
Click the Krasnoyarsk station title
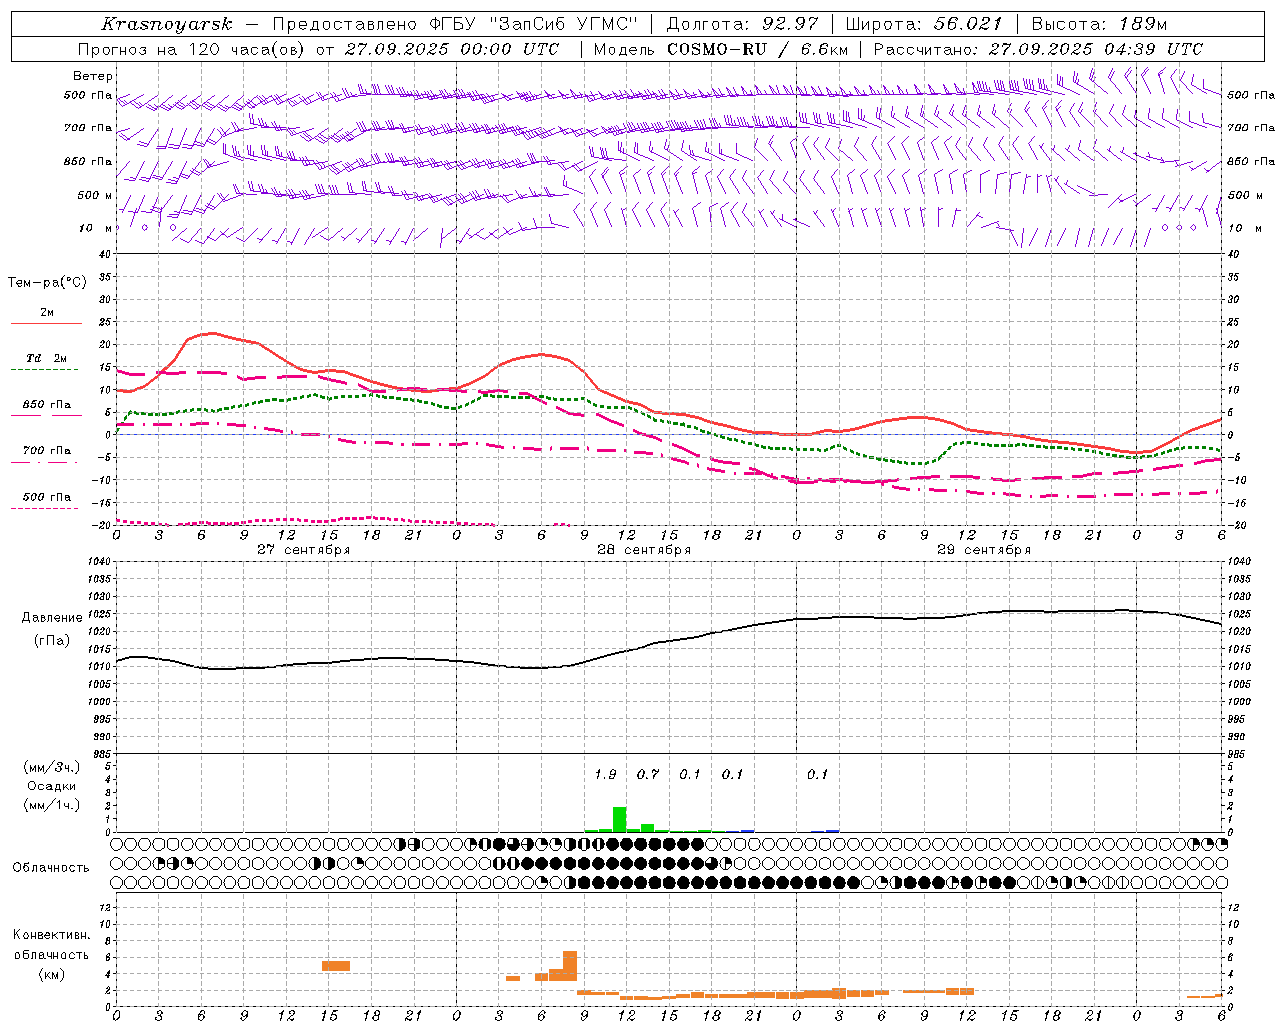click(166, 24)
